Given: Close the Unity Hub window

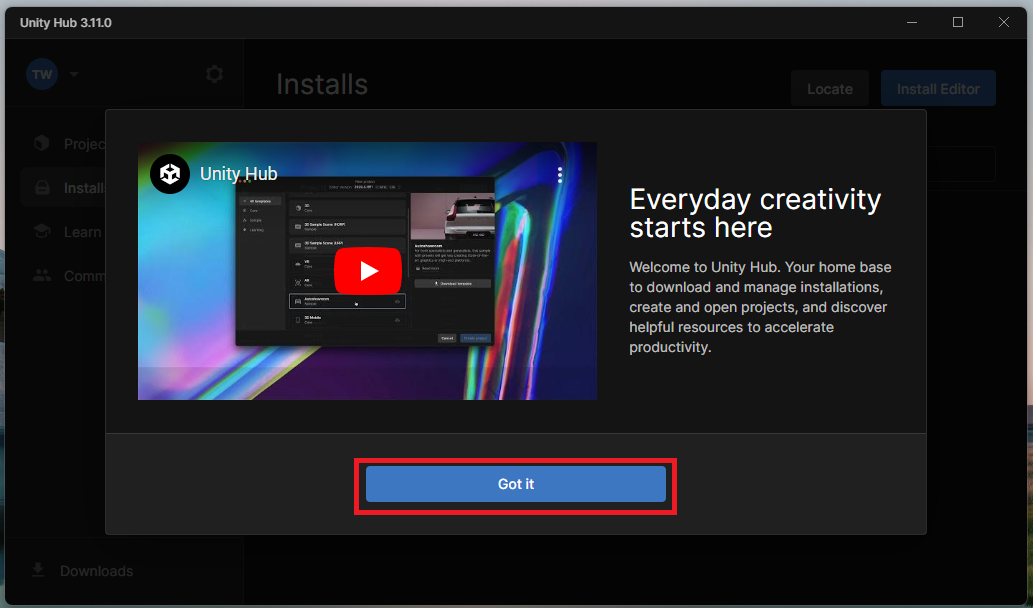Looking at the screenshot, I should pos(1004,22).
